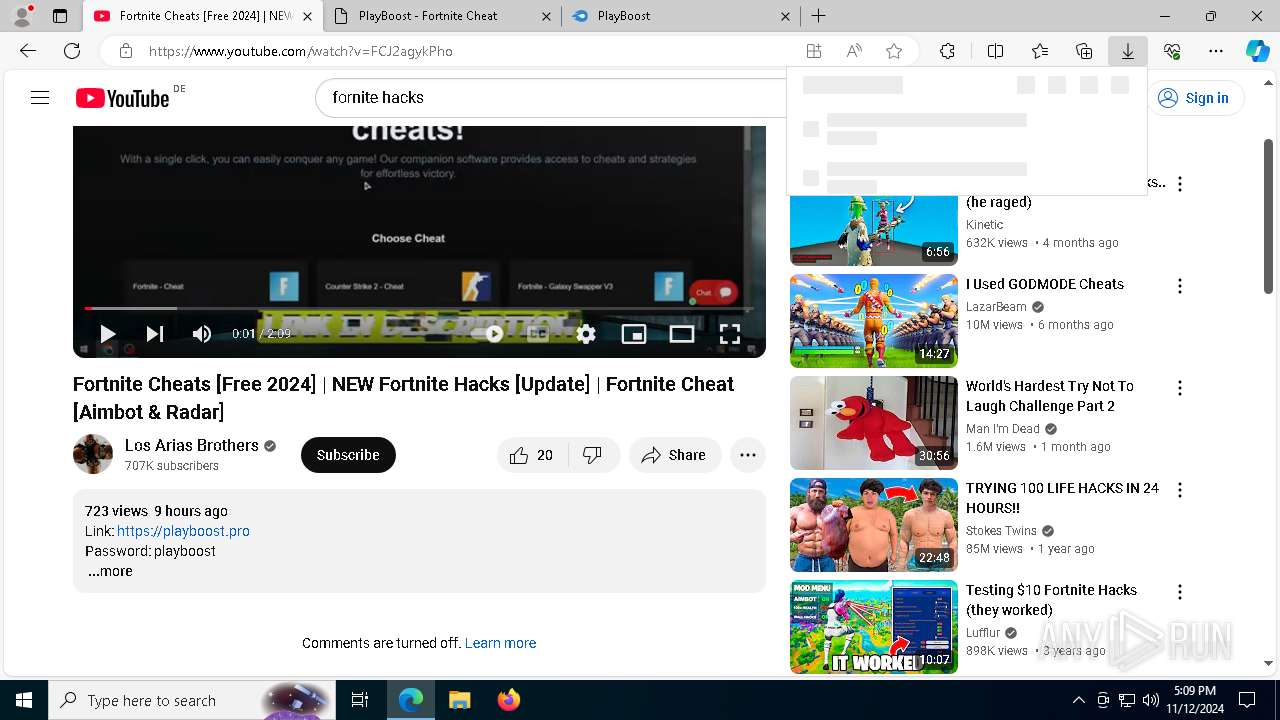Open options for World's Hardest Try Not To Laugh
This screenshot has height=720, width=1280.
click(x=1180, y=388)
